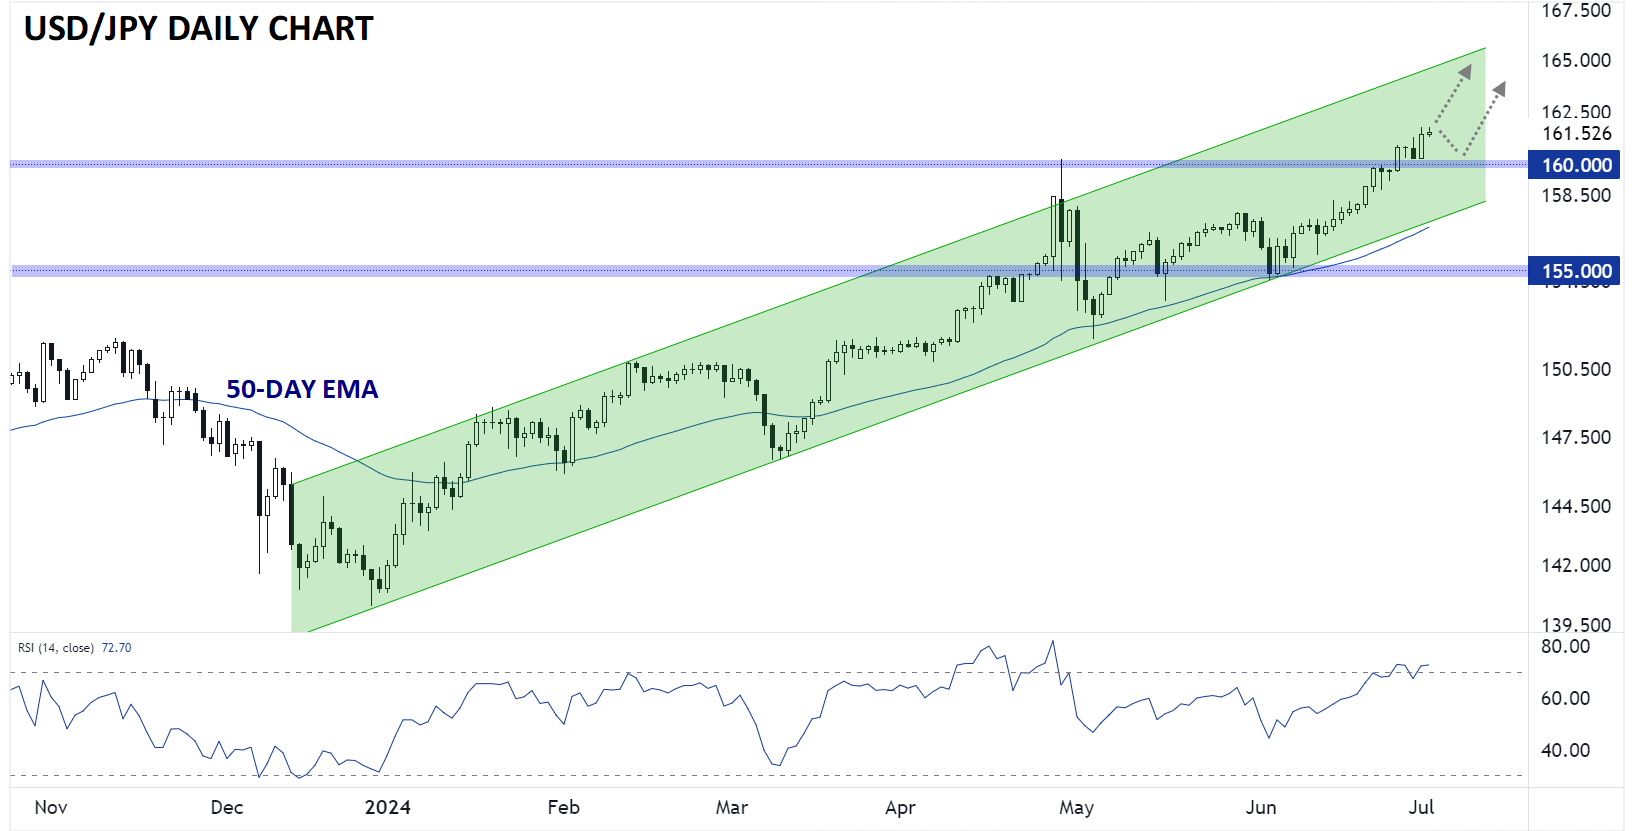Click the Dec date axis label

click(x=227, y=807)
